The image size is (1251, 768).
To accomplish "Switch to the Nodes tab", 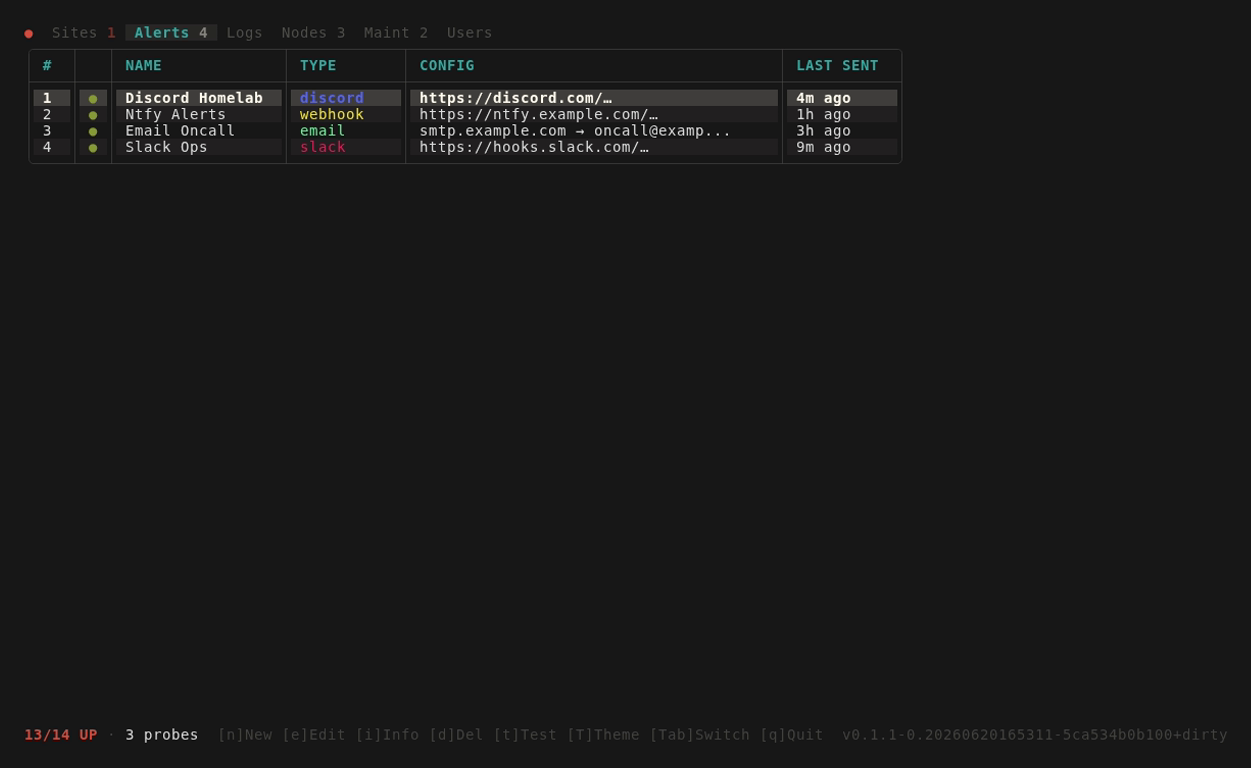I will coord(314,33).
